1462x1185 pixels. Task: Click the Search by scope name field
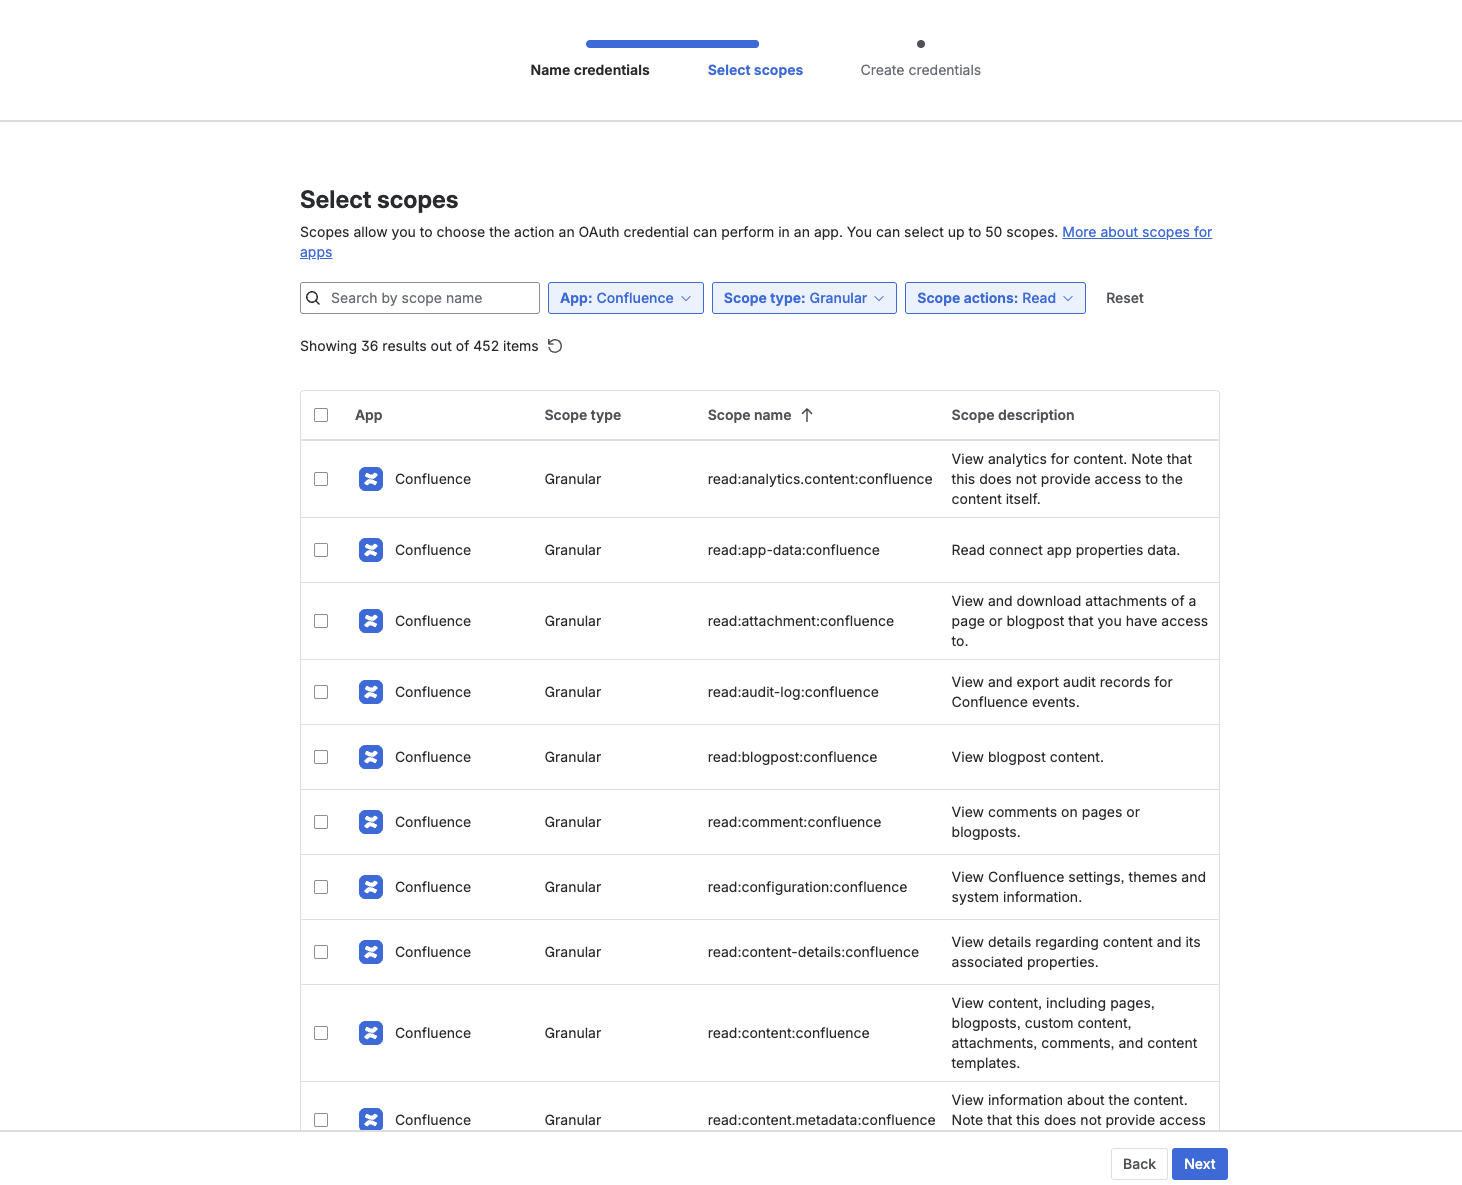pyautogui.click(x=420, y=298)
